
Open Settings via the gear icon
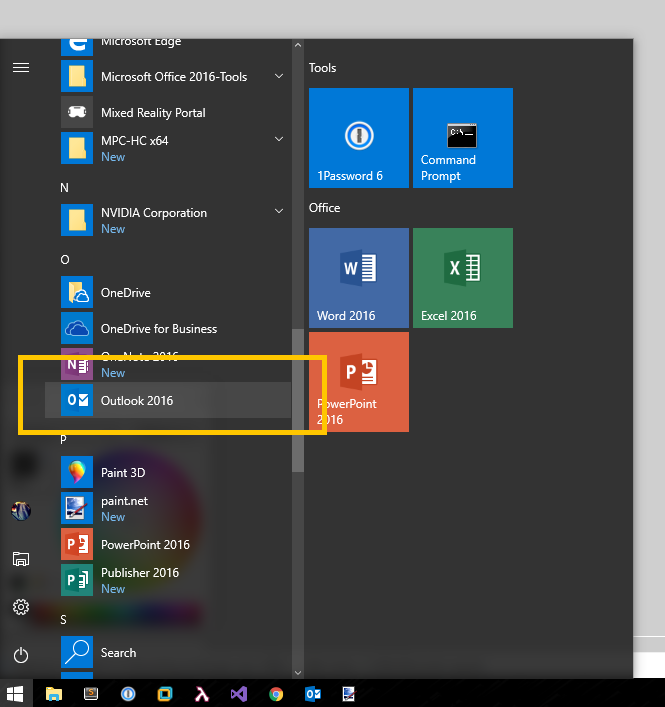click(x=21, y=607)
